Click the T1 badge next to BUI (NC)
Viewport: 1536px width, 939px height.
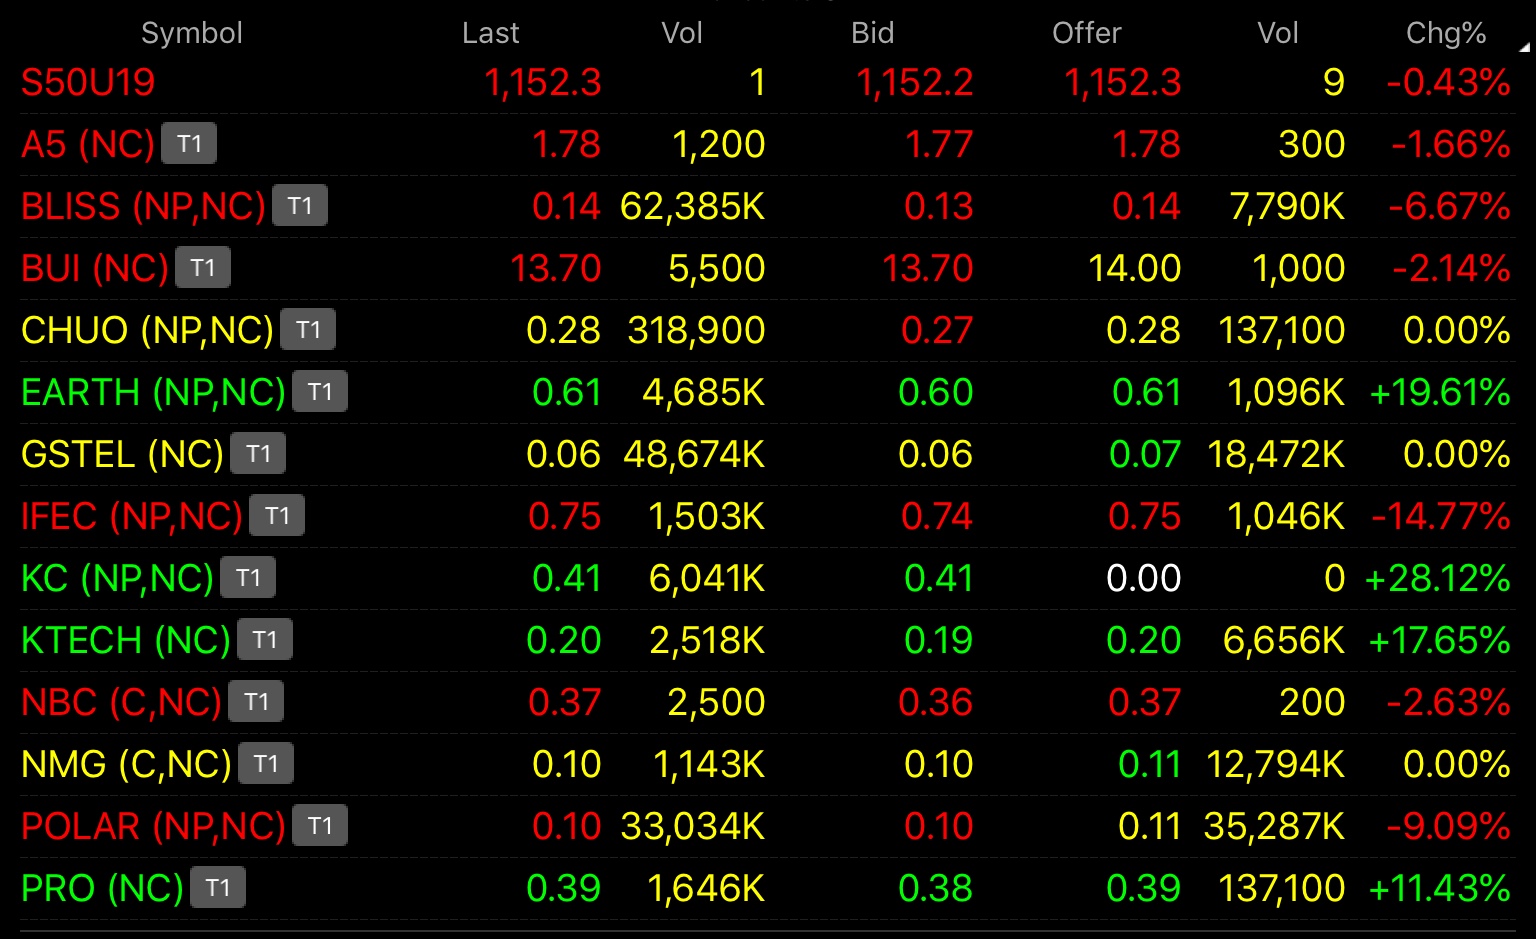[203, 268]
